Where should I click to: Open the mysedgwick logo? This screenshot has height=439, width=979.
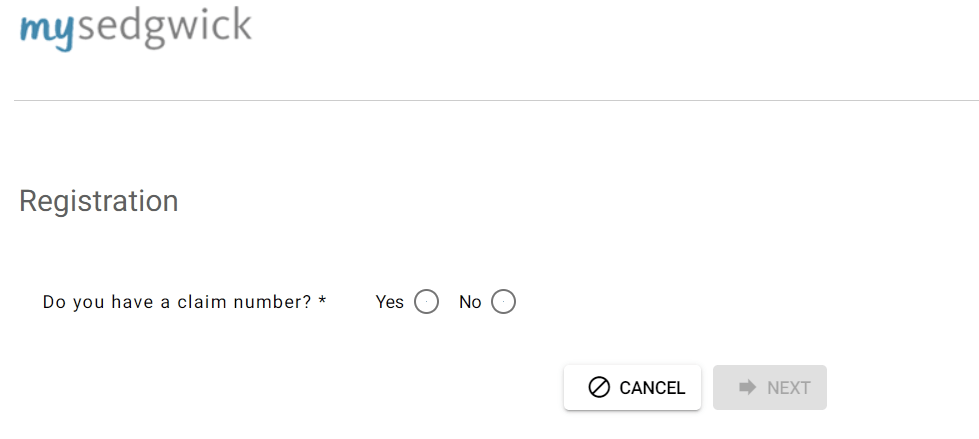pos(135,29)
